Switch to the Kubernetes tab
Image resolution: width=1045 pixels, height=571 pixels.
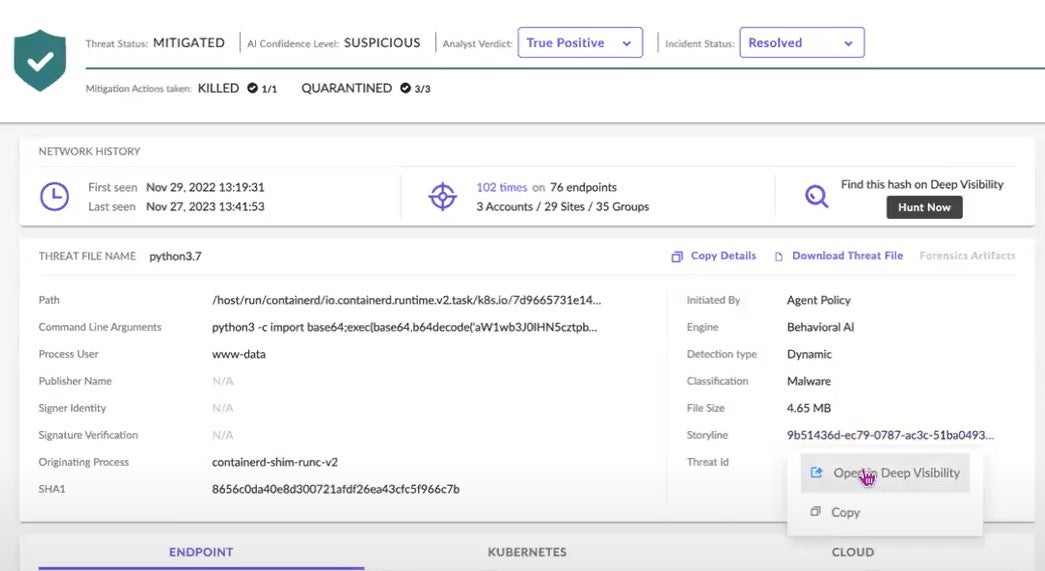coord(527,552)
